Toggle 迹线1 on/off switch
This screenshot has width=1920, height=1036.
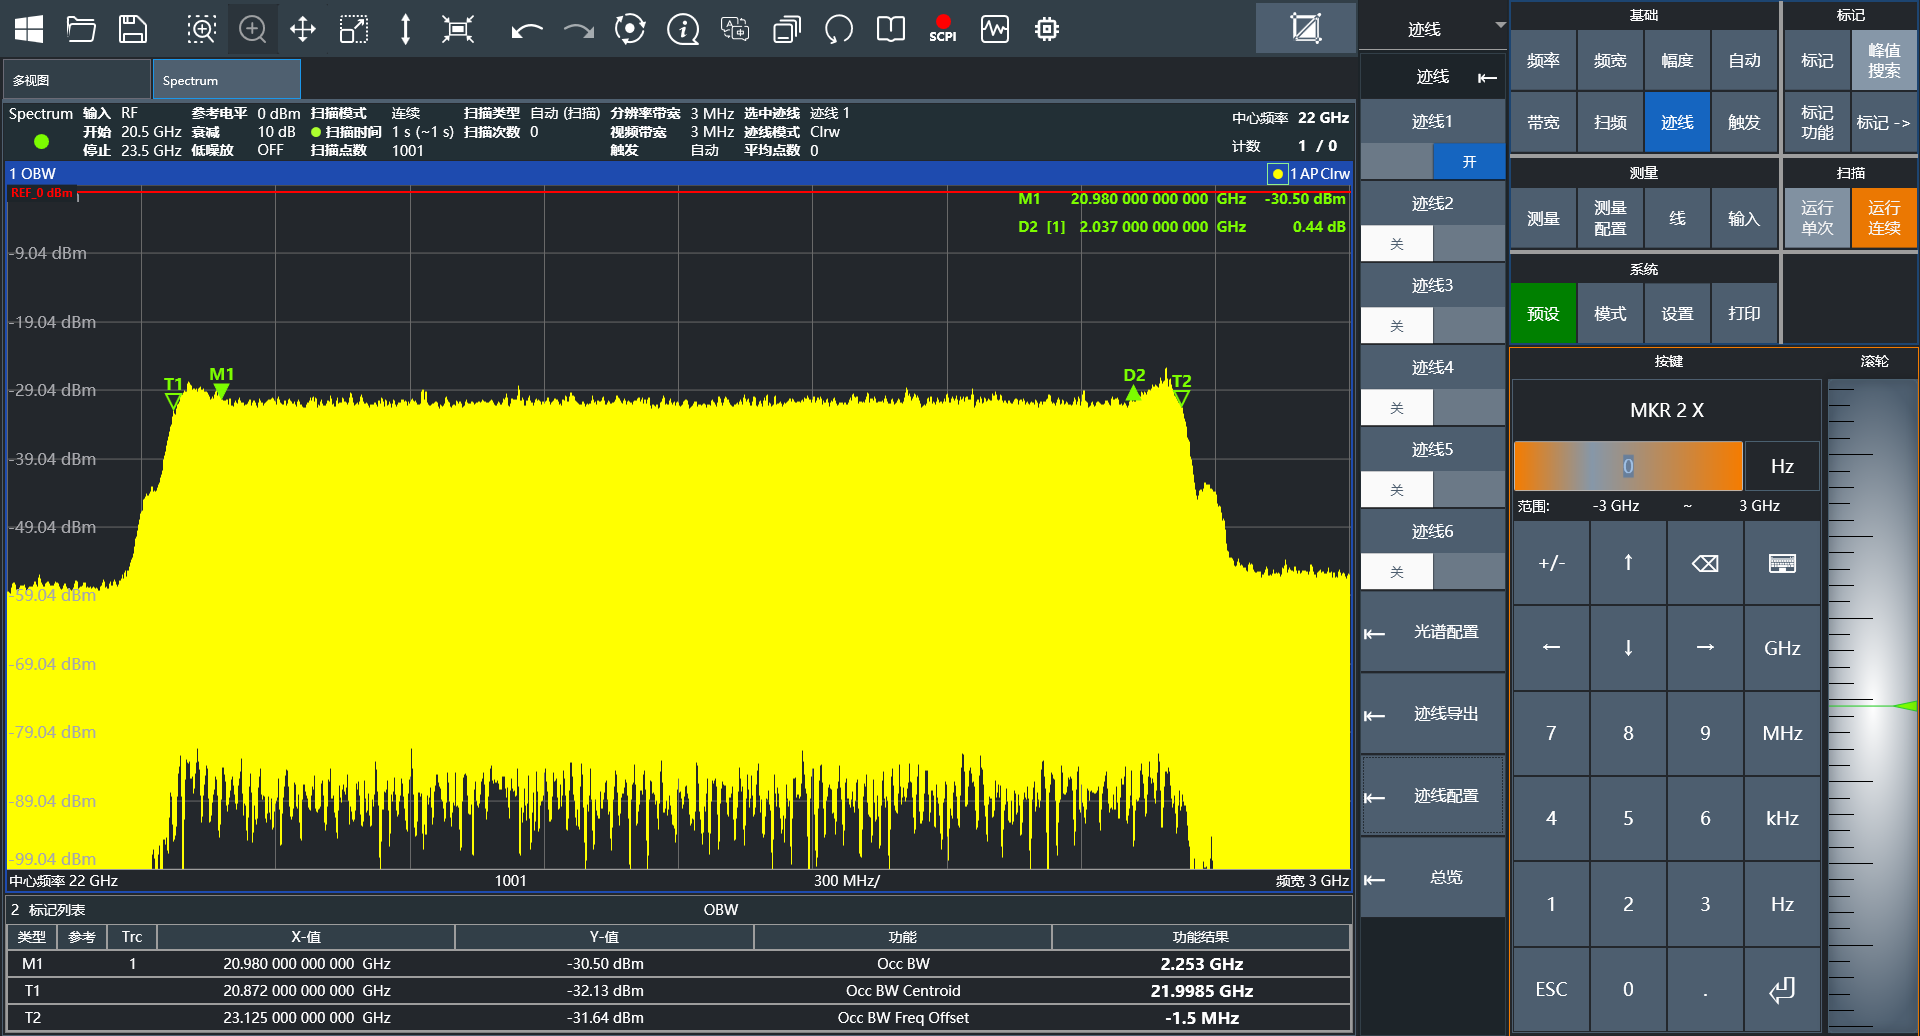pos(1432,161)
